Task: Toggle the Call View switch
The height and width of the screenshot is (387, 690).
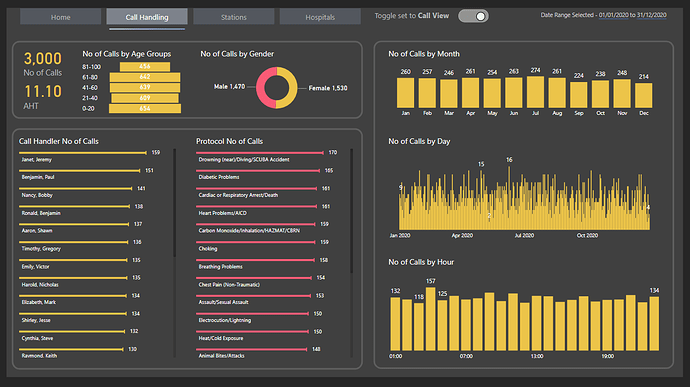Action: pyautogui.click(x=473, y=16)
